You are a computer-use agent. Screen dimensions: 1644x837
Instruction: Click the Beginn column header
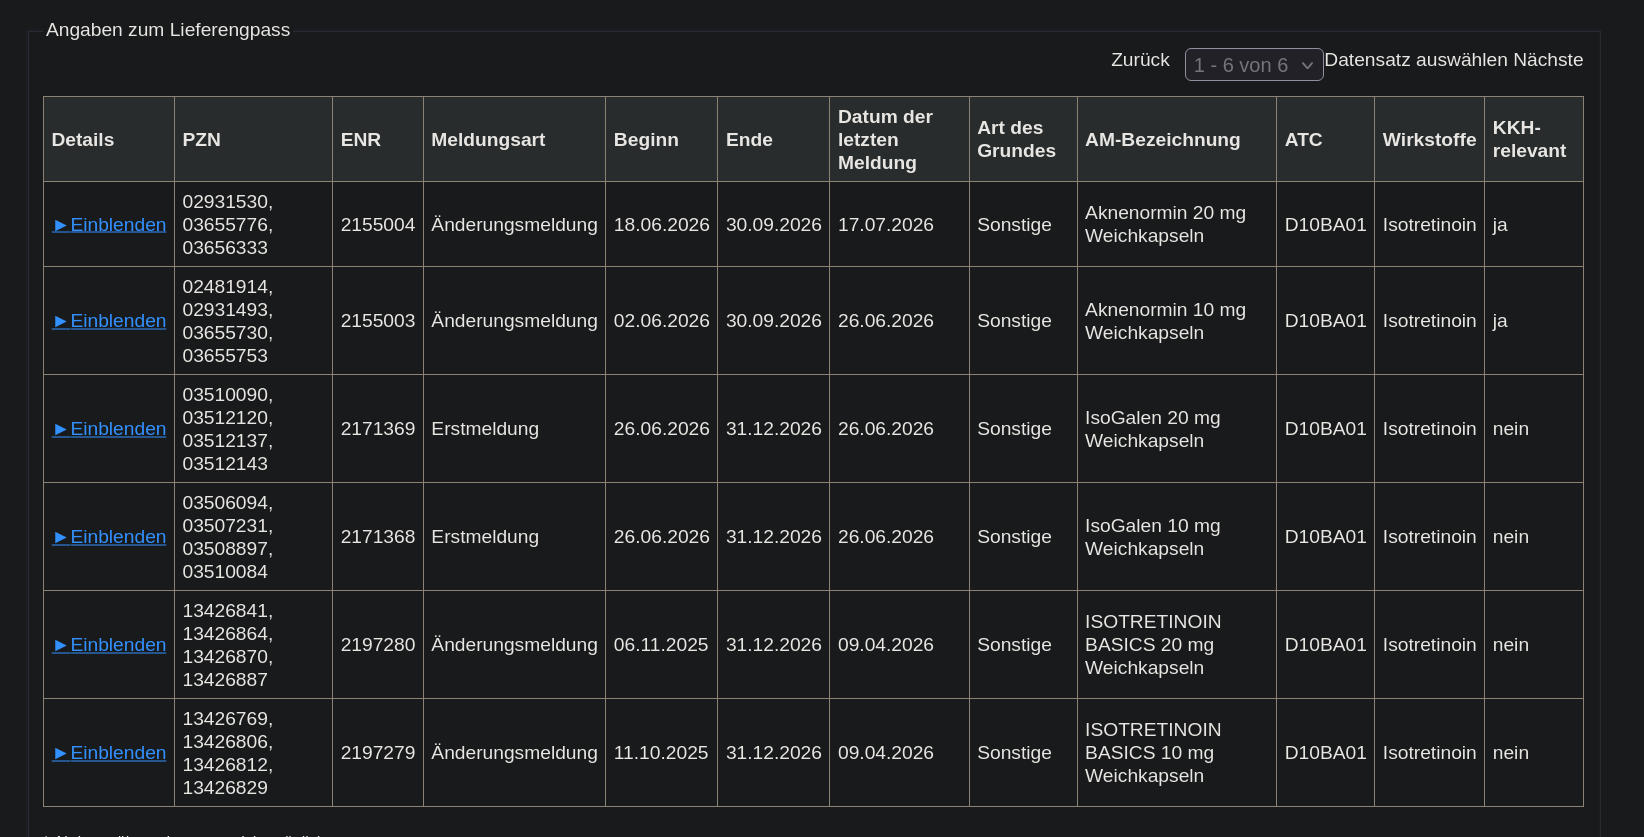click(x=646, y=140)
